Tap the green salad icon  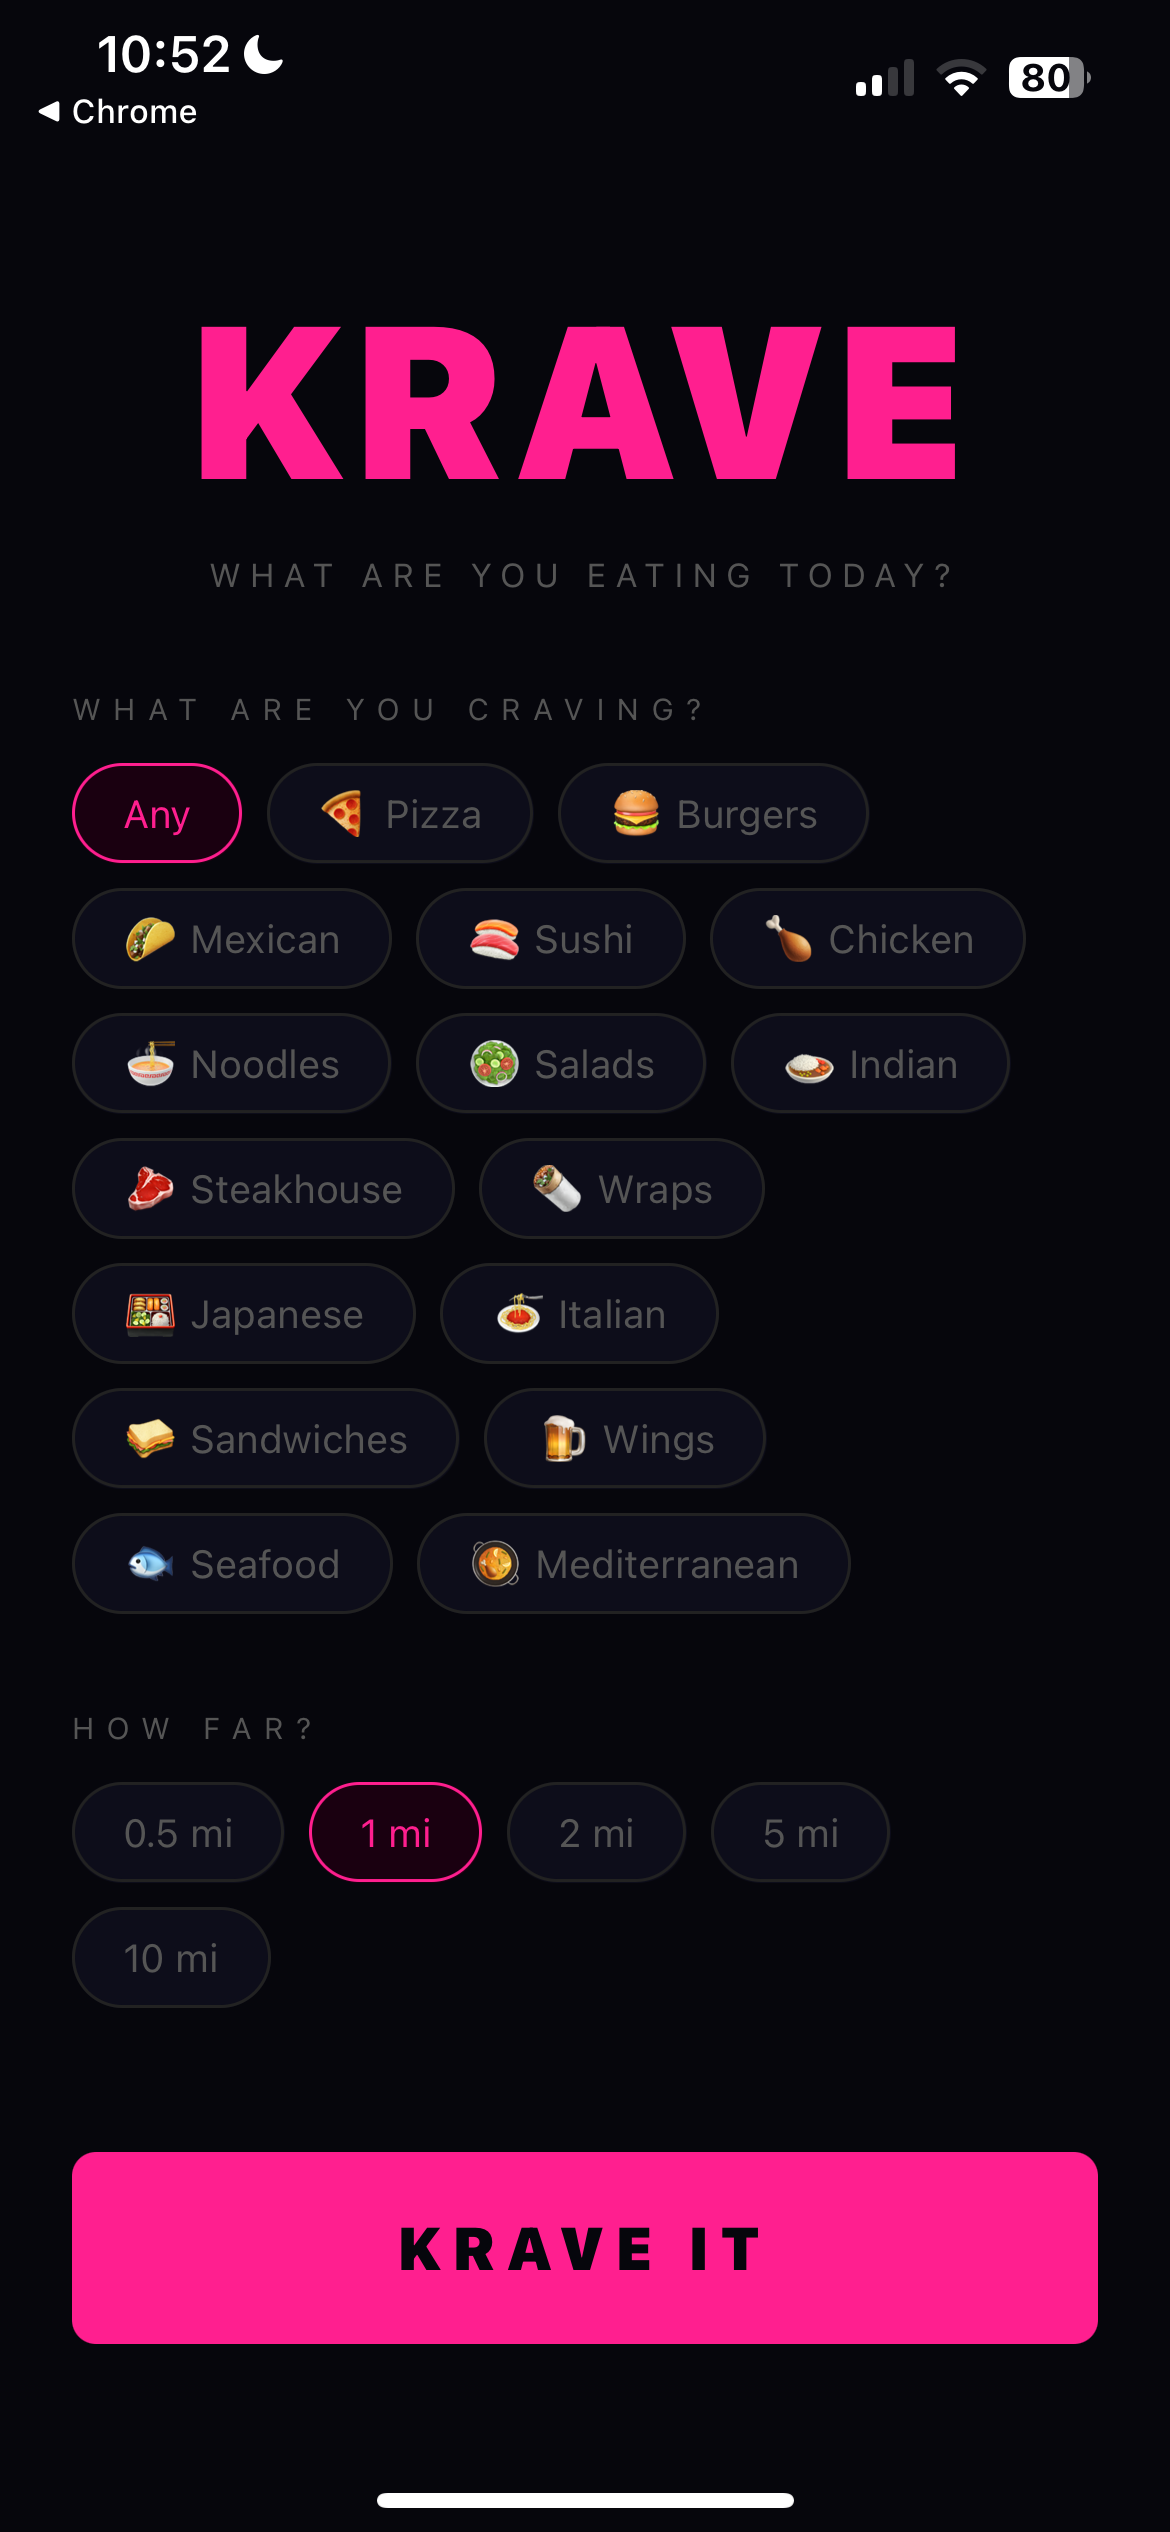pos(494,1064)
